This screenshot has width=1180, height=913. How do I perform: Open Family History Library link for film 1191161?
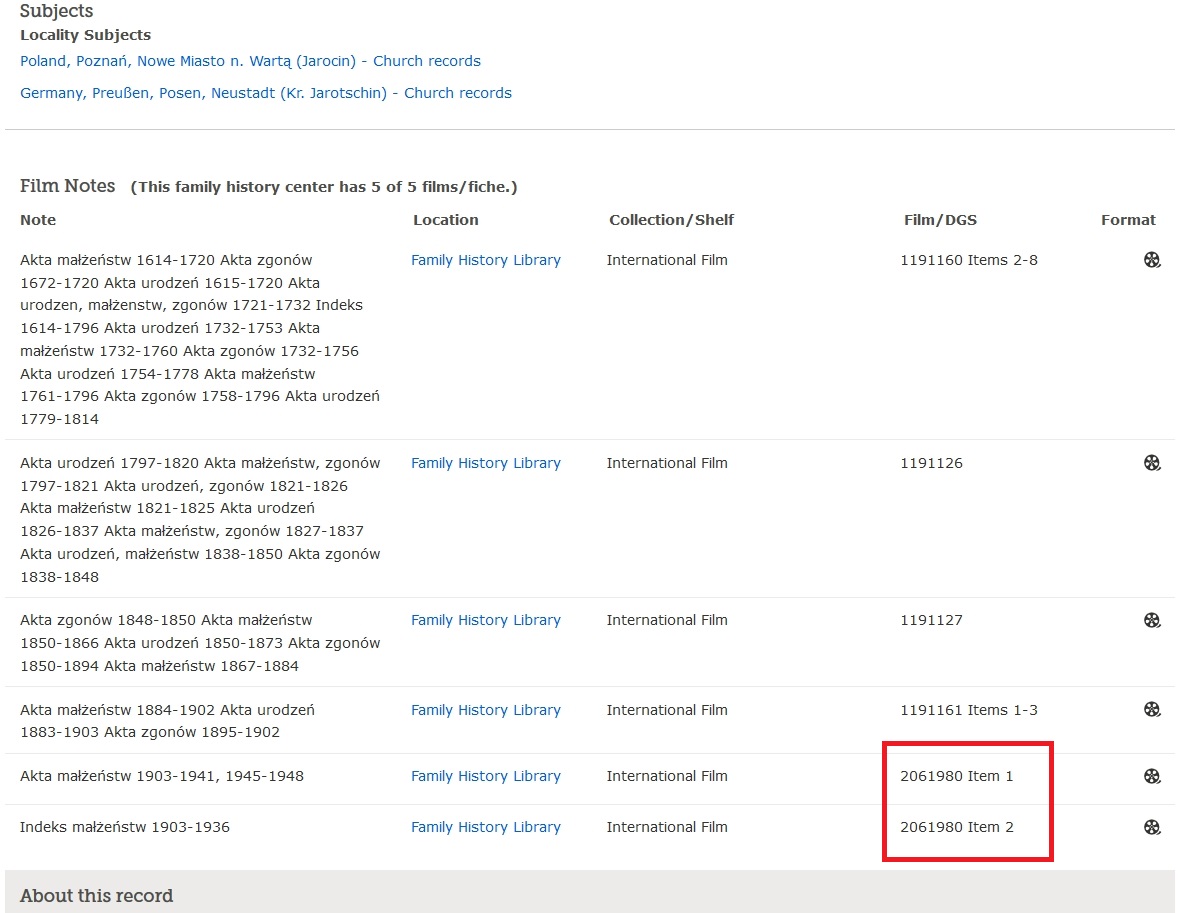point(485,710)
